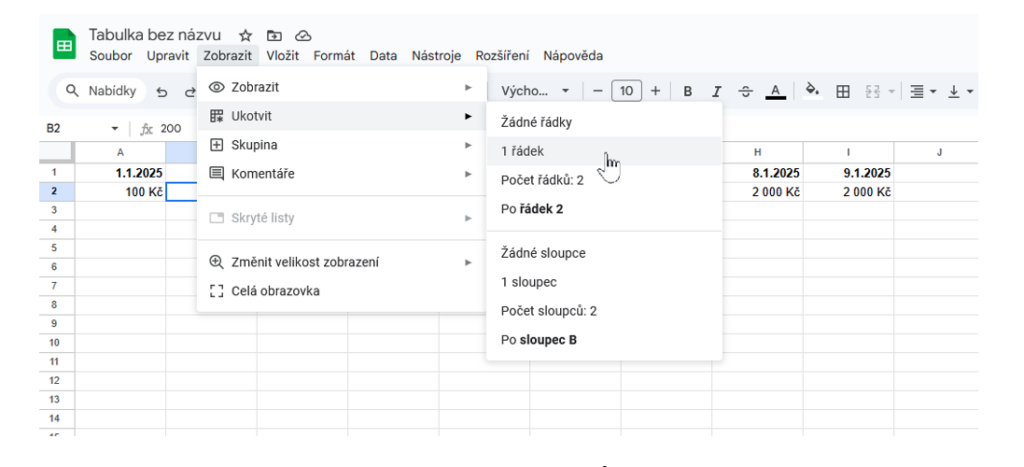The image size is (1024, 467).
Task: Open the Google Sheets home icon
Action: pos(65,45)
